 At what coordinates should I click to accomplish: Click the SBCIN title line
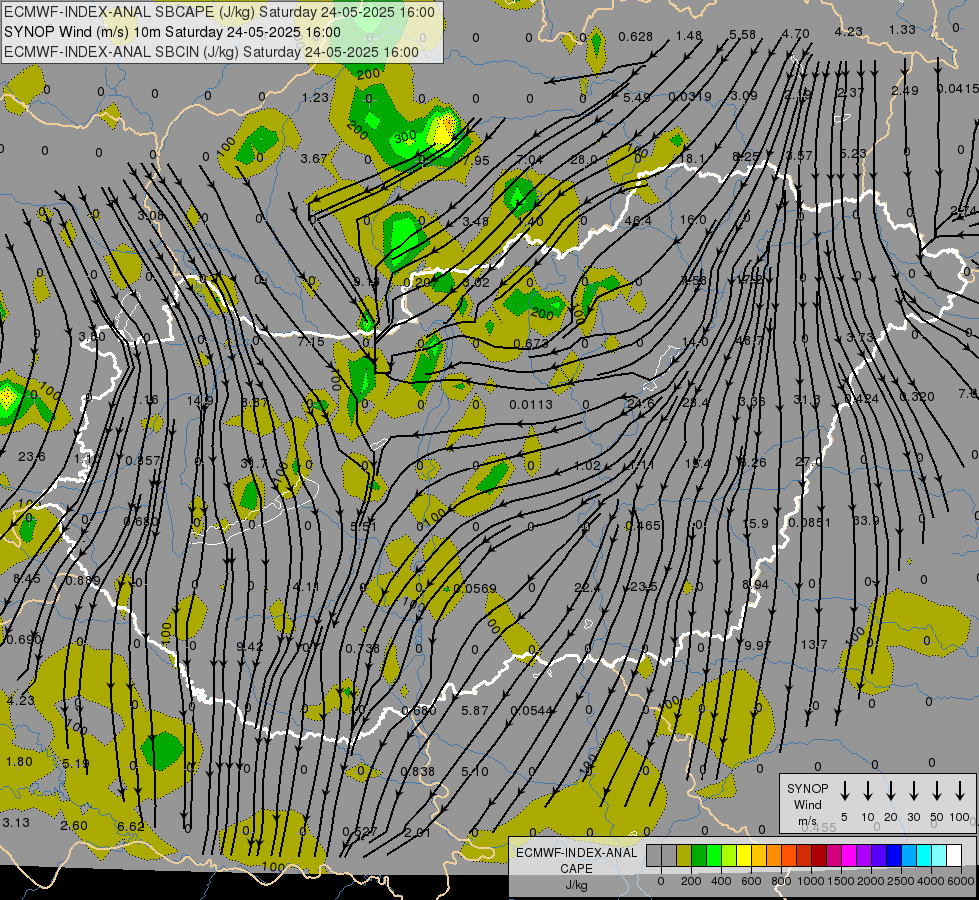212,52
